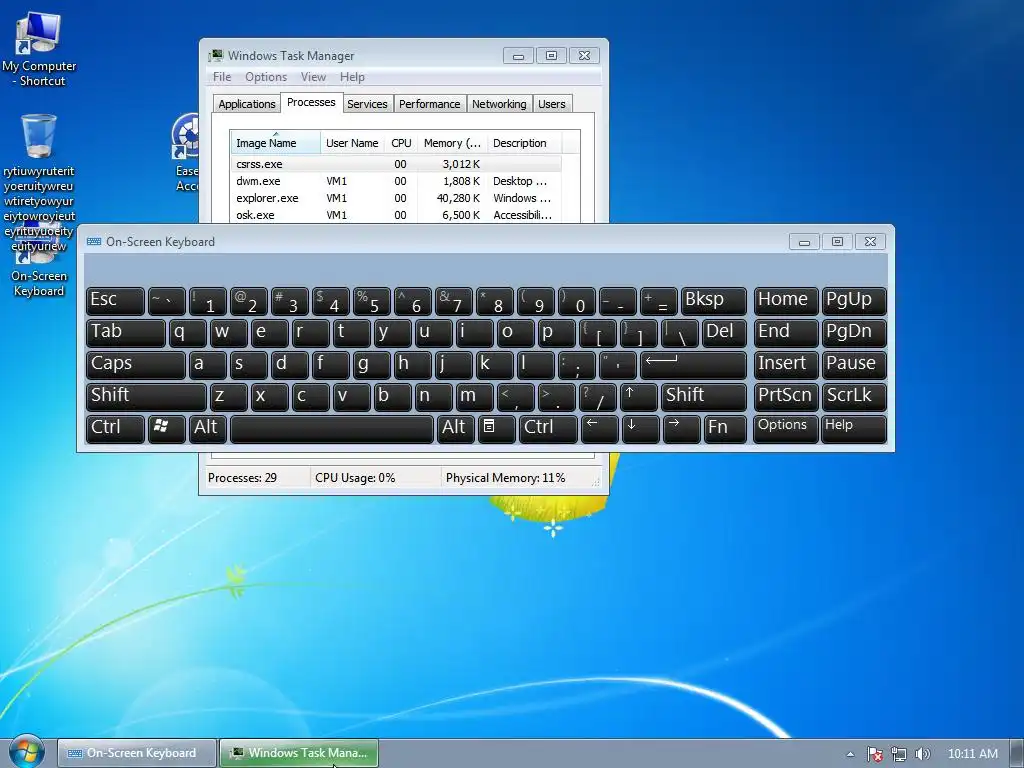Select the explorer.exe process row
Viewport: 1024px width, 768px height.
click(396, 198)
